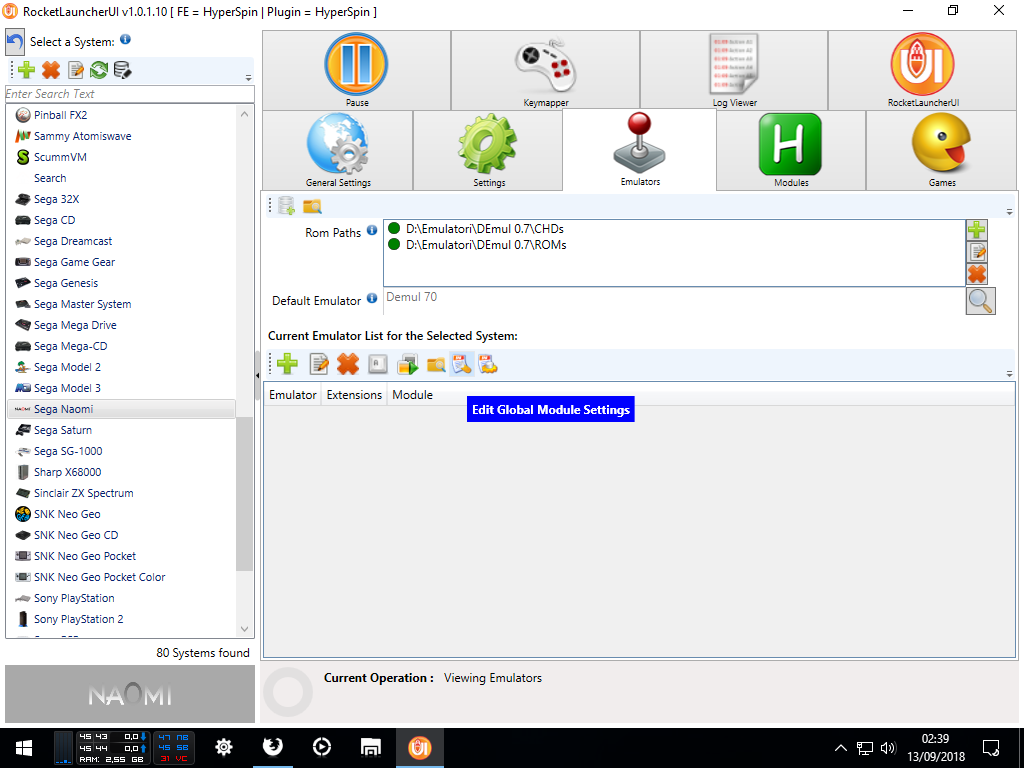The width and height of the screenshot is (1024, 768).
Task: Click the blue back arrow beside Select a System
Action: click(16, 42)
